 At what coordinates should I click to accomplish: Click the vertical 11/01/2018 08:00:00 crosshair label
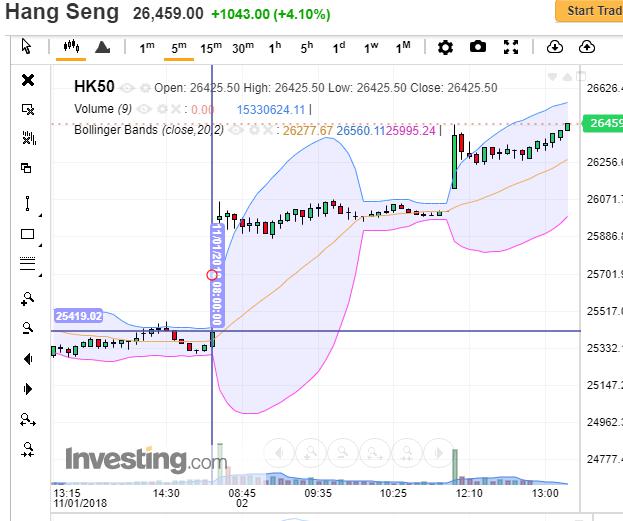[217, 275]
